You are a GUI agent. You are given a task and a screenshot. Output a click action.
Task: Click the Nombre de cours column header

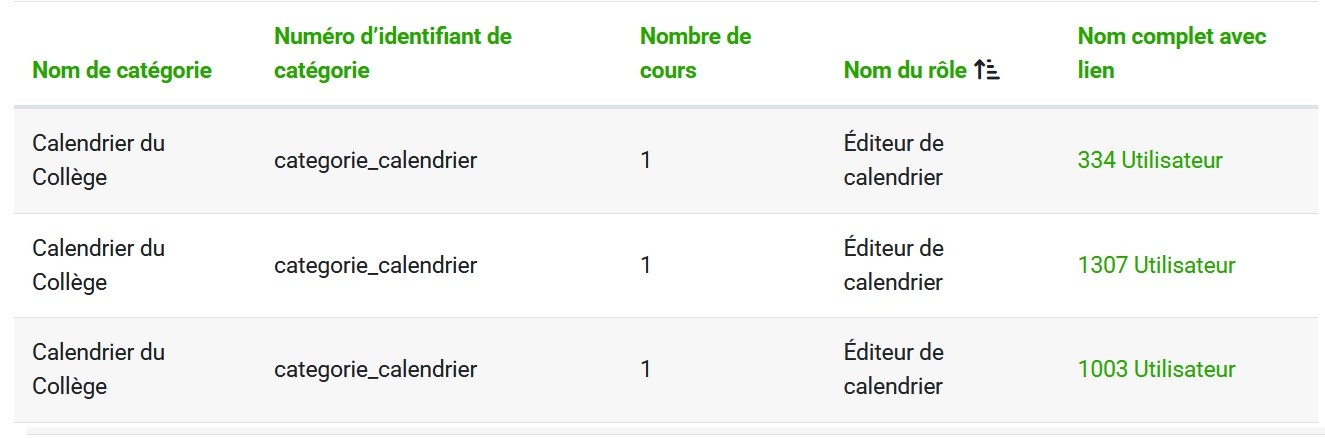pyautogui.click(x=695, y=53)
